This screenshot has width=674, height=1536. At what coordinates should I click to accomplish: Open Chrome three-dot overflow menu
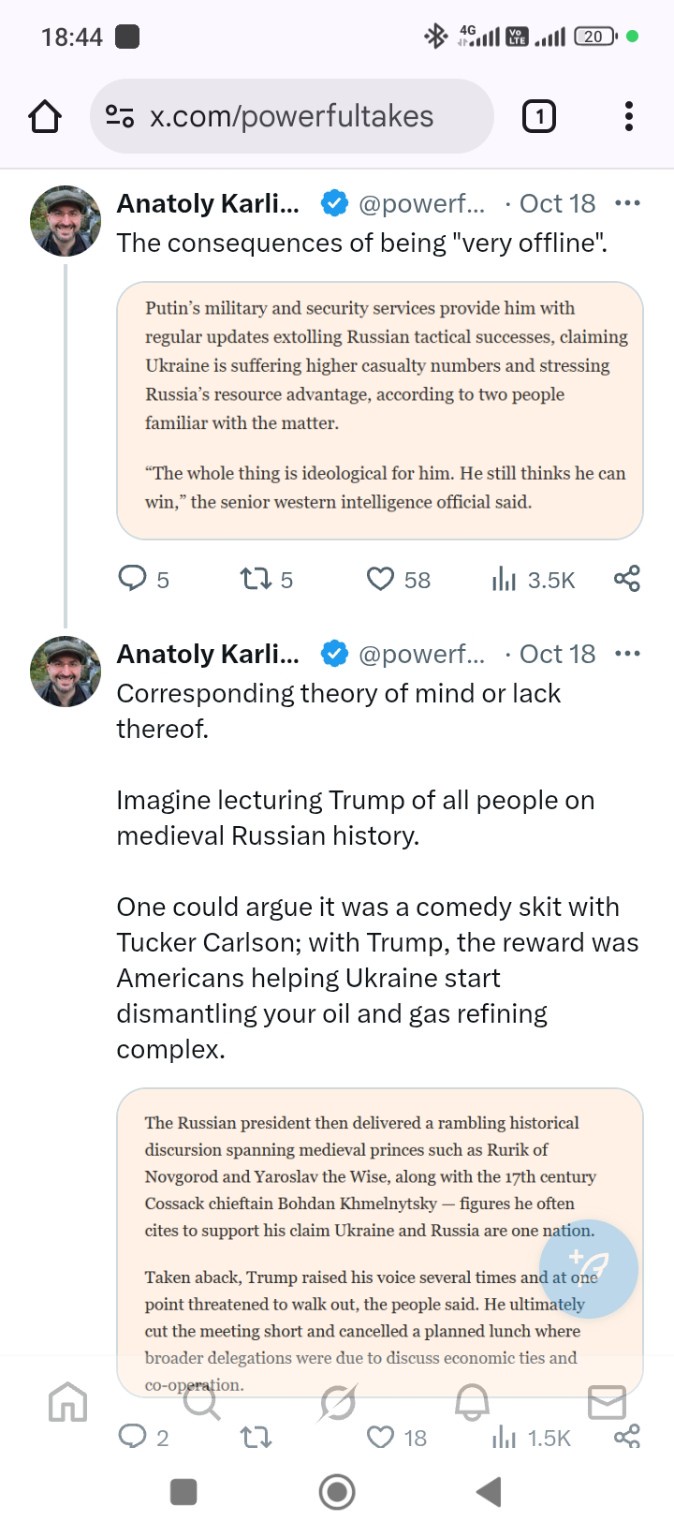pyautogui.click(x=628, y=117)
